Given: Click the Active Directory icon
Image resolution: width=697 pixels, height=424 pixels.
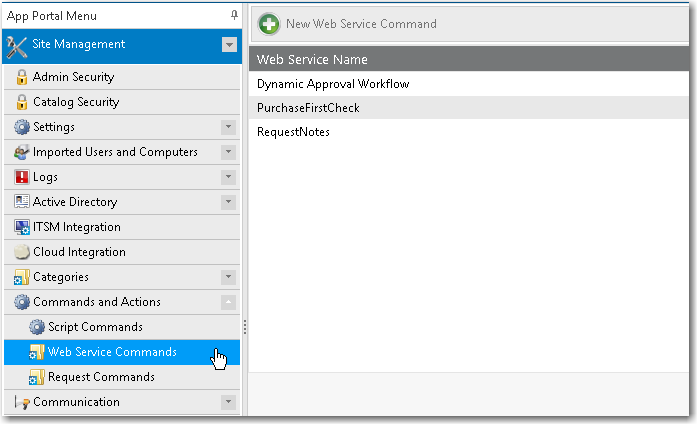Looking at the screenshot, I should click(22, 202).
